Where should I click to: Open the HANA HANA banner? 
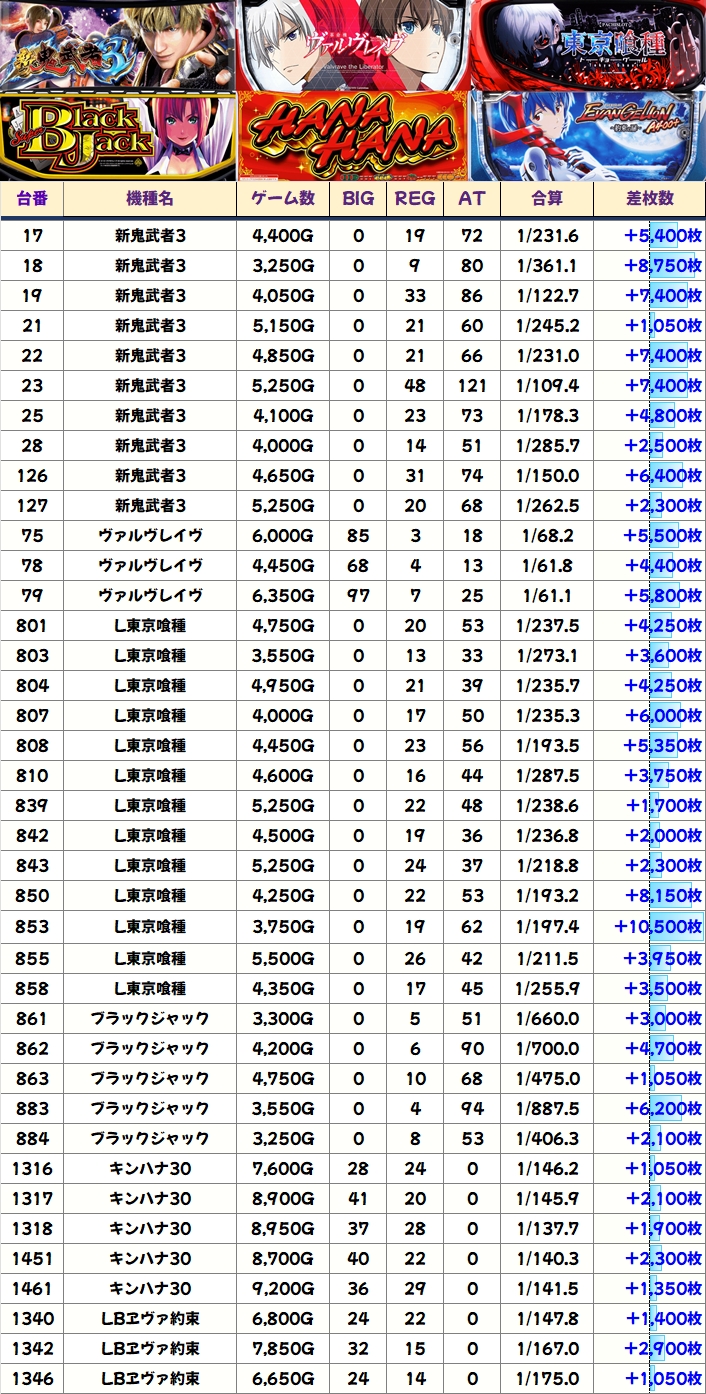[353, 136]
